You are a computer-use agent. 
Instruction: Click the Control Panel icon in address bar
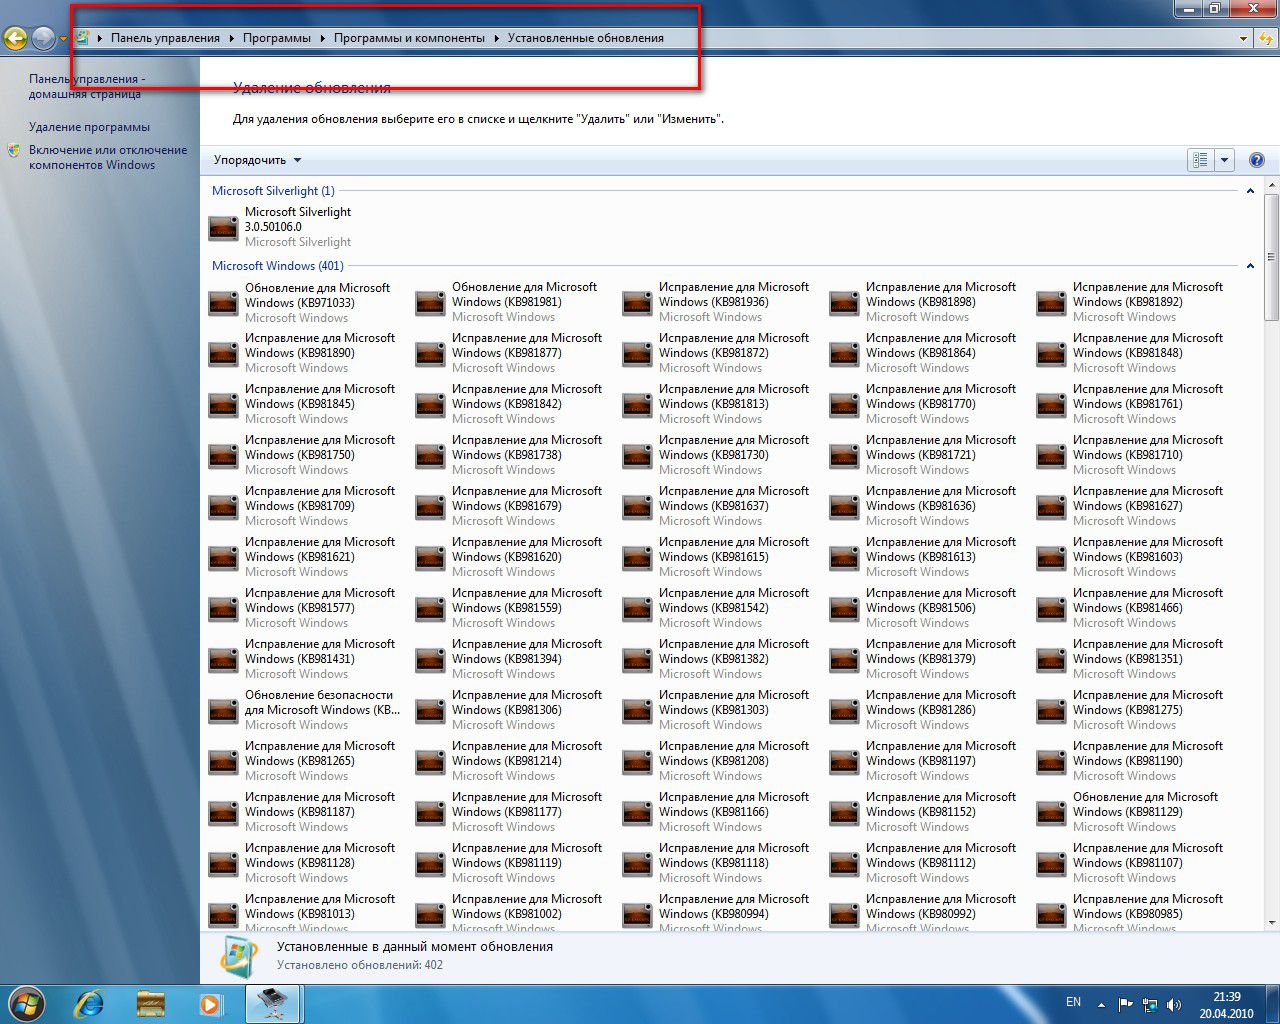pyautogui.click(x=83, y=38)
